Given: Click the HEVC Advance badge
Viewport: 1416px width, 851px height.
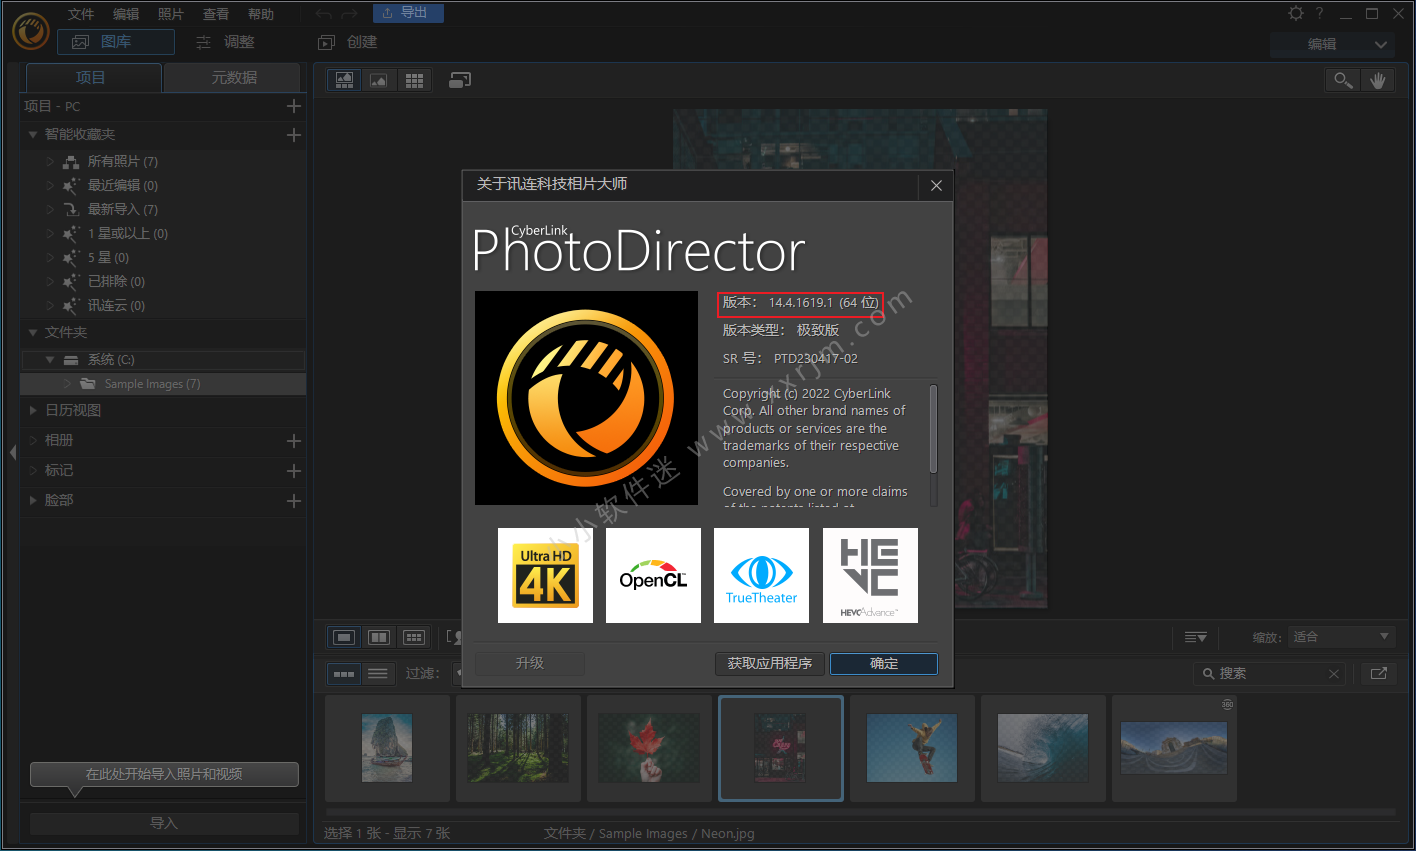Looking at the screenshot, I should (870, 575).
